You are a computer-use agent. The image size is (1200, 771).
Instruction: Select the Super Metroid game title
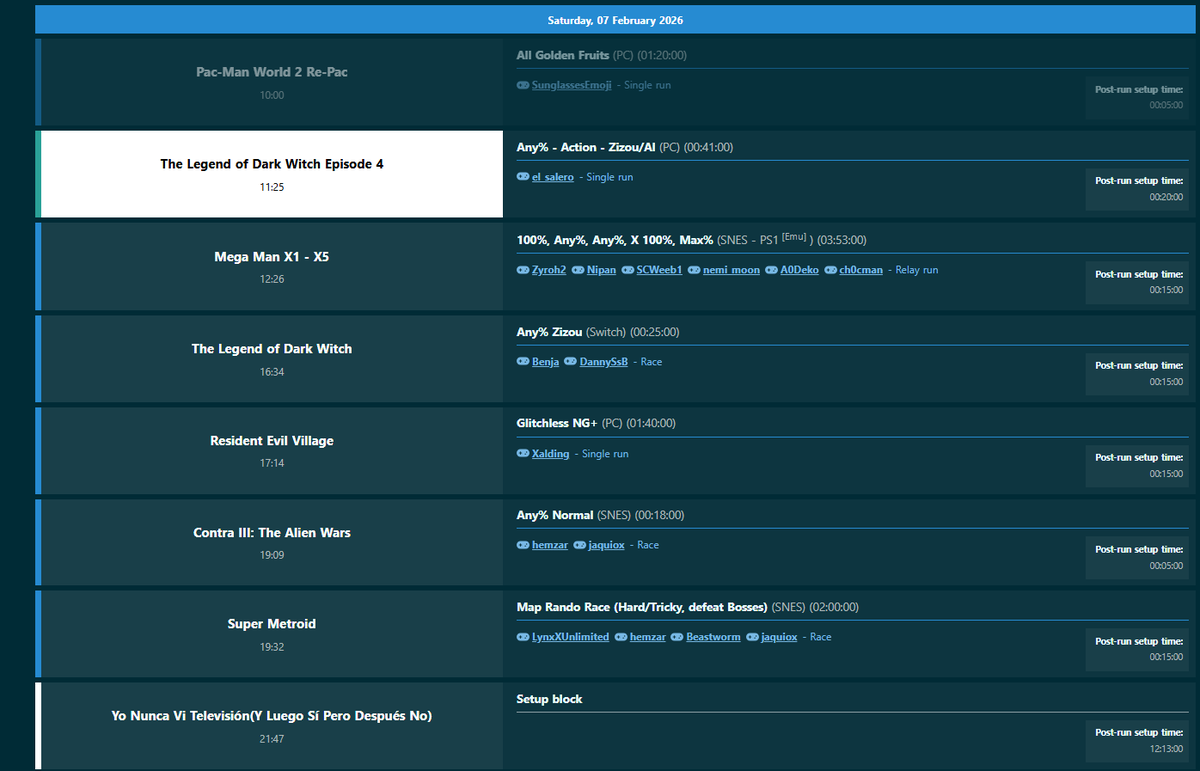272,624
